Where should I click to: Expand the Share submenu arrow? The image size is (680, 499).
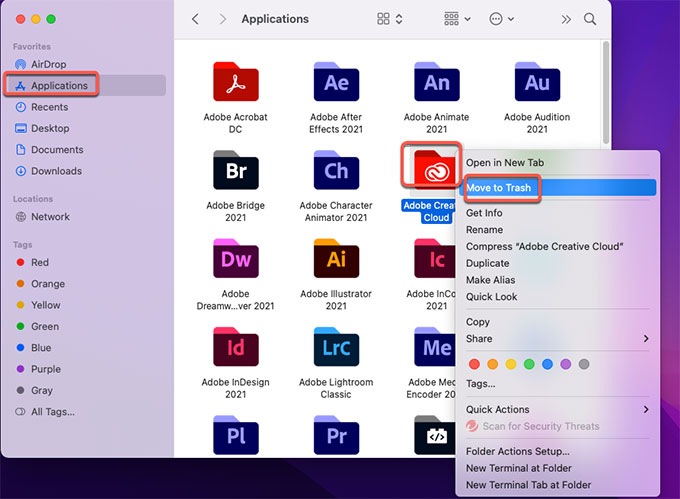[x=646, y=339]
